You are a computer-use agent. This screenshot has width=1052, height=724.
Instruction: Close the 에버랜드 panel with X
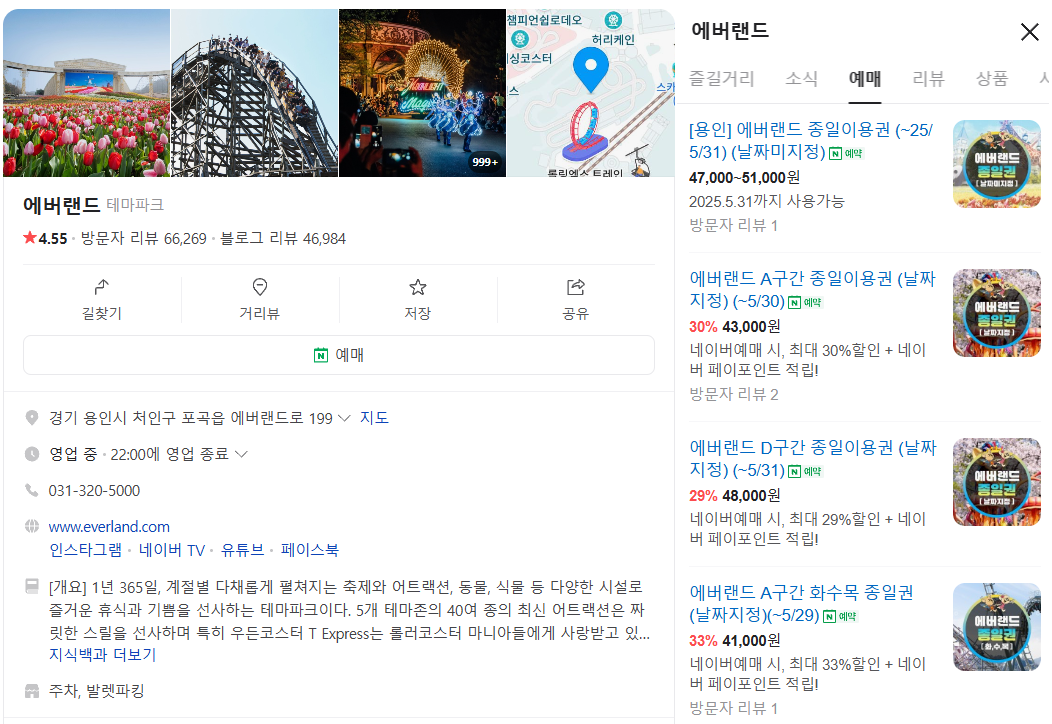tap(1029, 32)
